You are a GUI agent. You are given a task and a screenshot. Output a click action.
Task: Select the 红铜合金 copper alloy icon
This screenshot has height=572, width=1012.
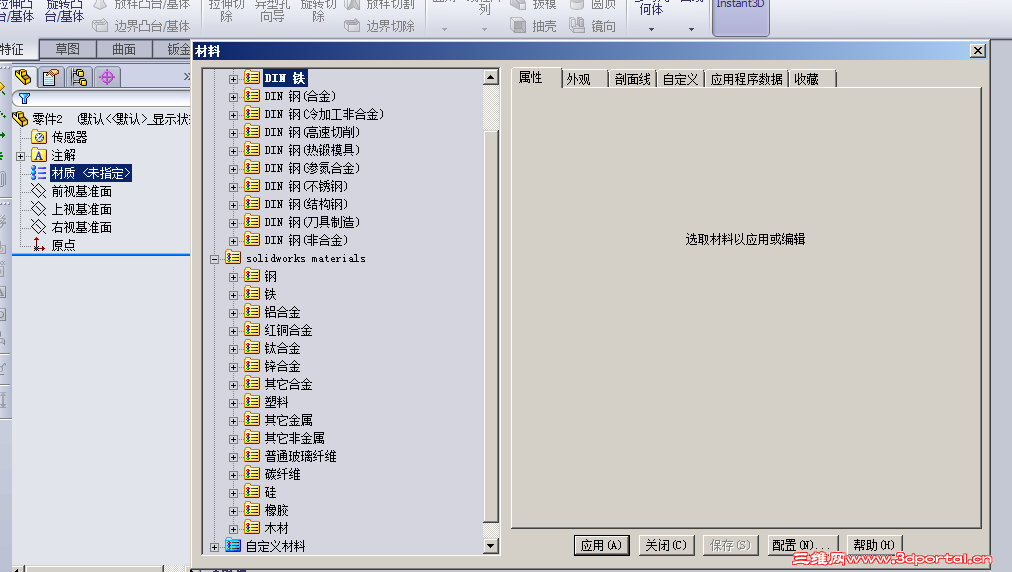click(252, 330)
